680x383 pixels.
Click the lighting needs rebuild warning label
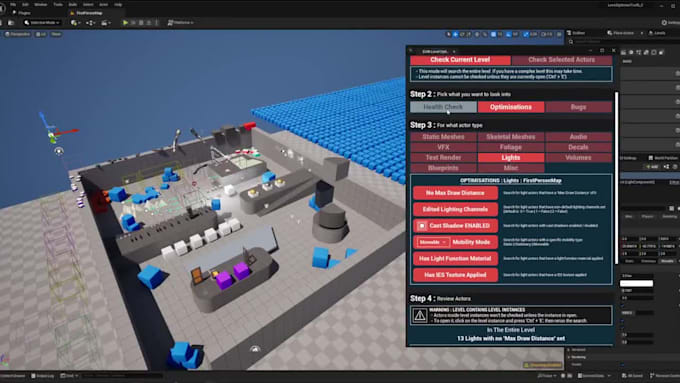tap(543, 365)
